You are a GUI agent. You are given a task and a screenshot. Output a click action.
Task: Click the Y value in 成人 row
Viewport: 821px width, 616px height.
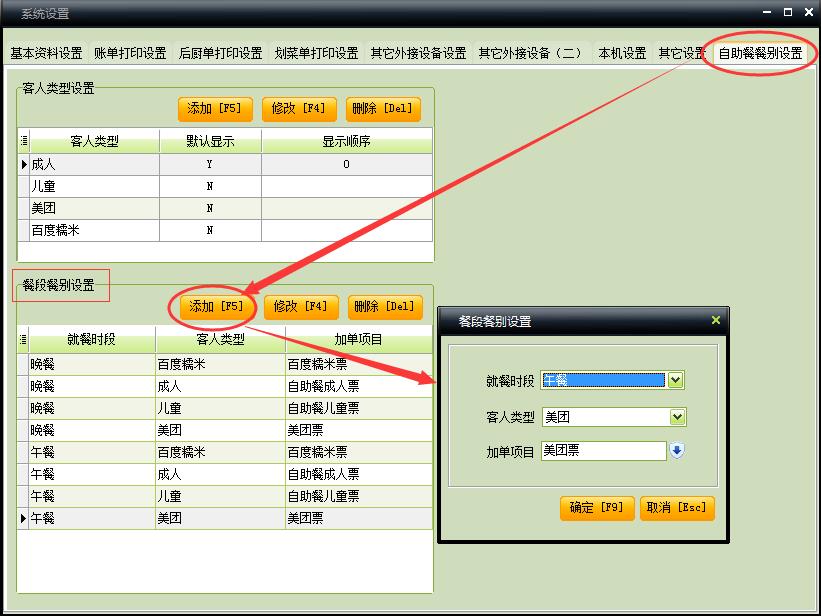[210, 164]
